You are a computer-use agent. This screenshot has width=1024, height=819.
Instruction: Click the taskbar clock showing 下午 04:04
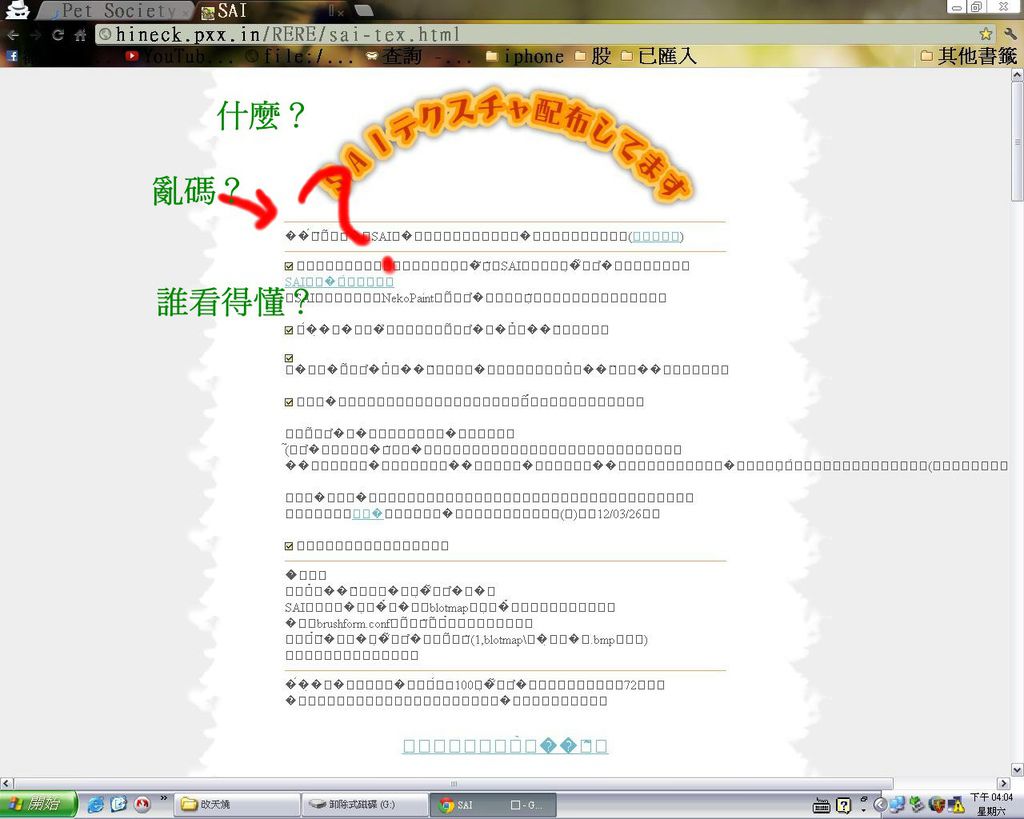click(991, 804)
